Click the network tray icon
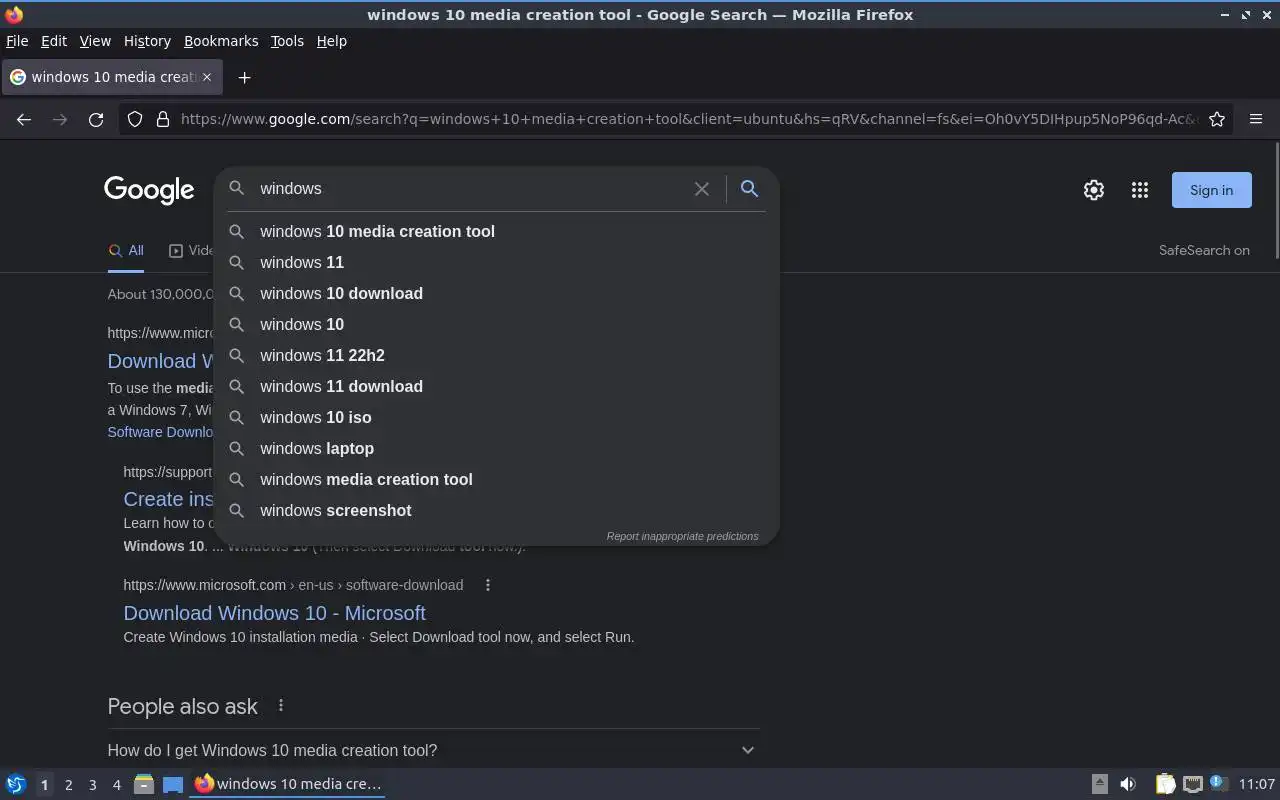The image size is (1280, 800). point(1192,784)
